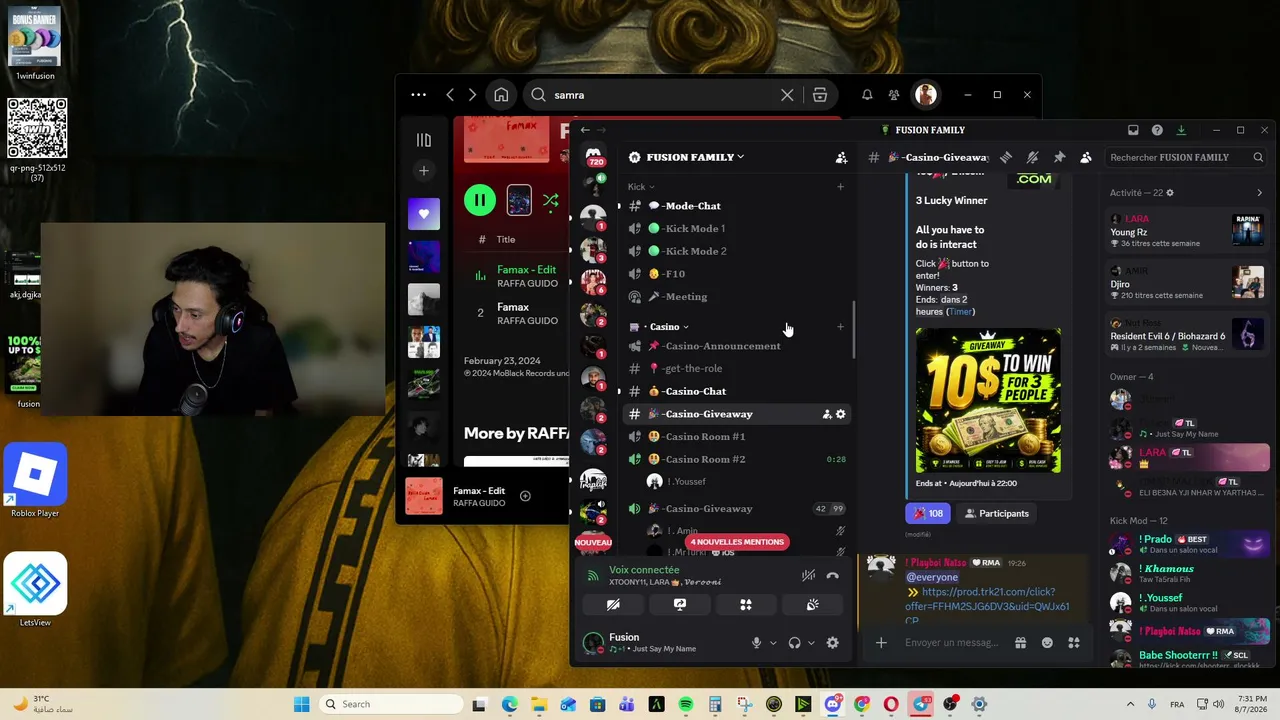This screenshot has height=720, width=1280.
Task: Open the -Casino-Chat channel
Action: pos(736,391)
